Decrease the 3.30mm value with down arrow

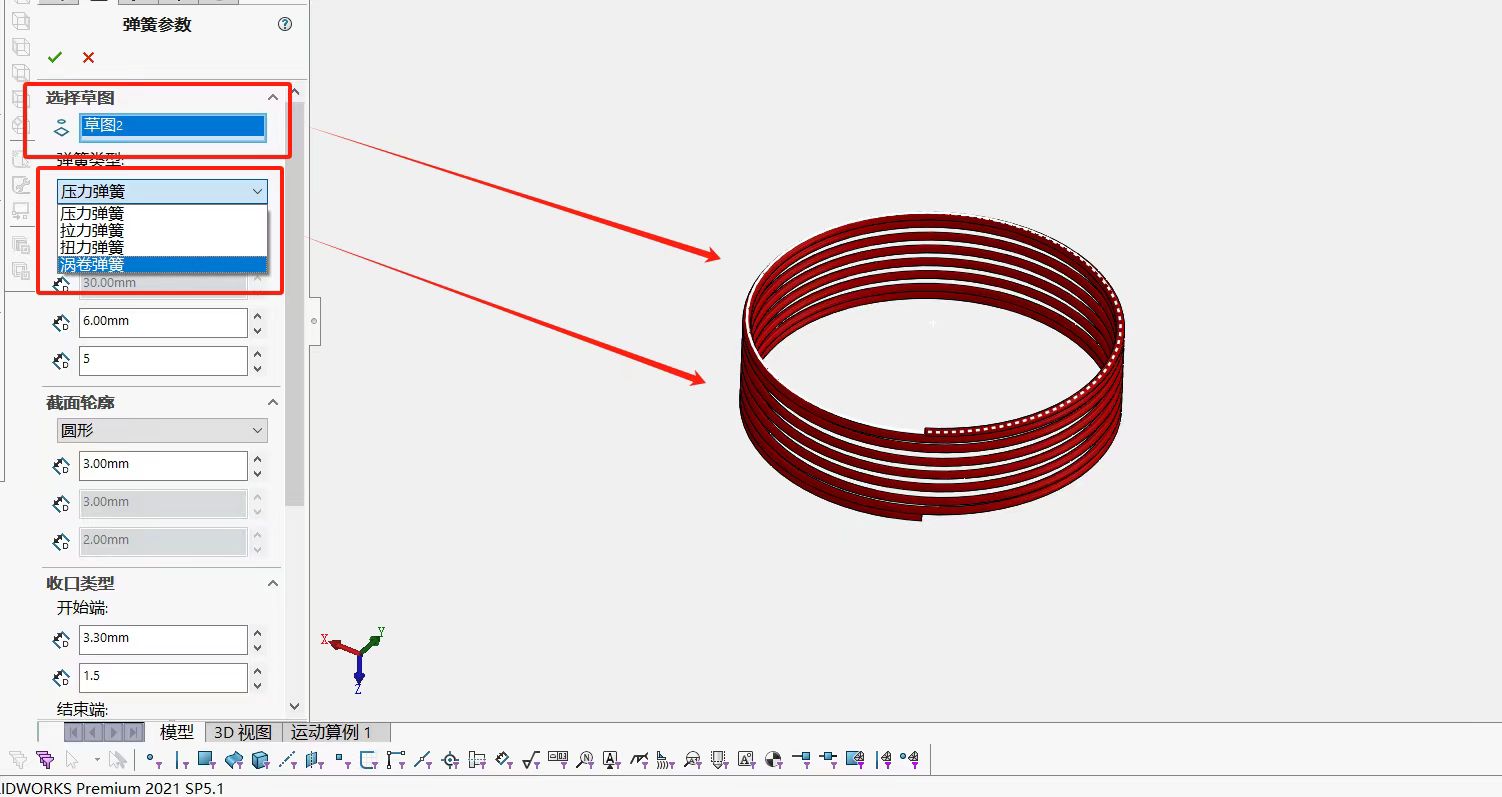pos(258,648)
